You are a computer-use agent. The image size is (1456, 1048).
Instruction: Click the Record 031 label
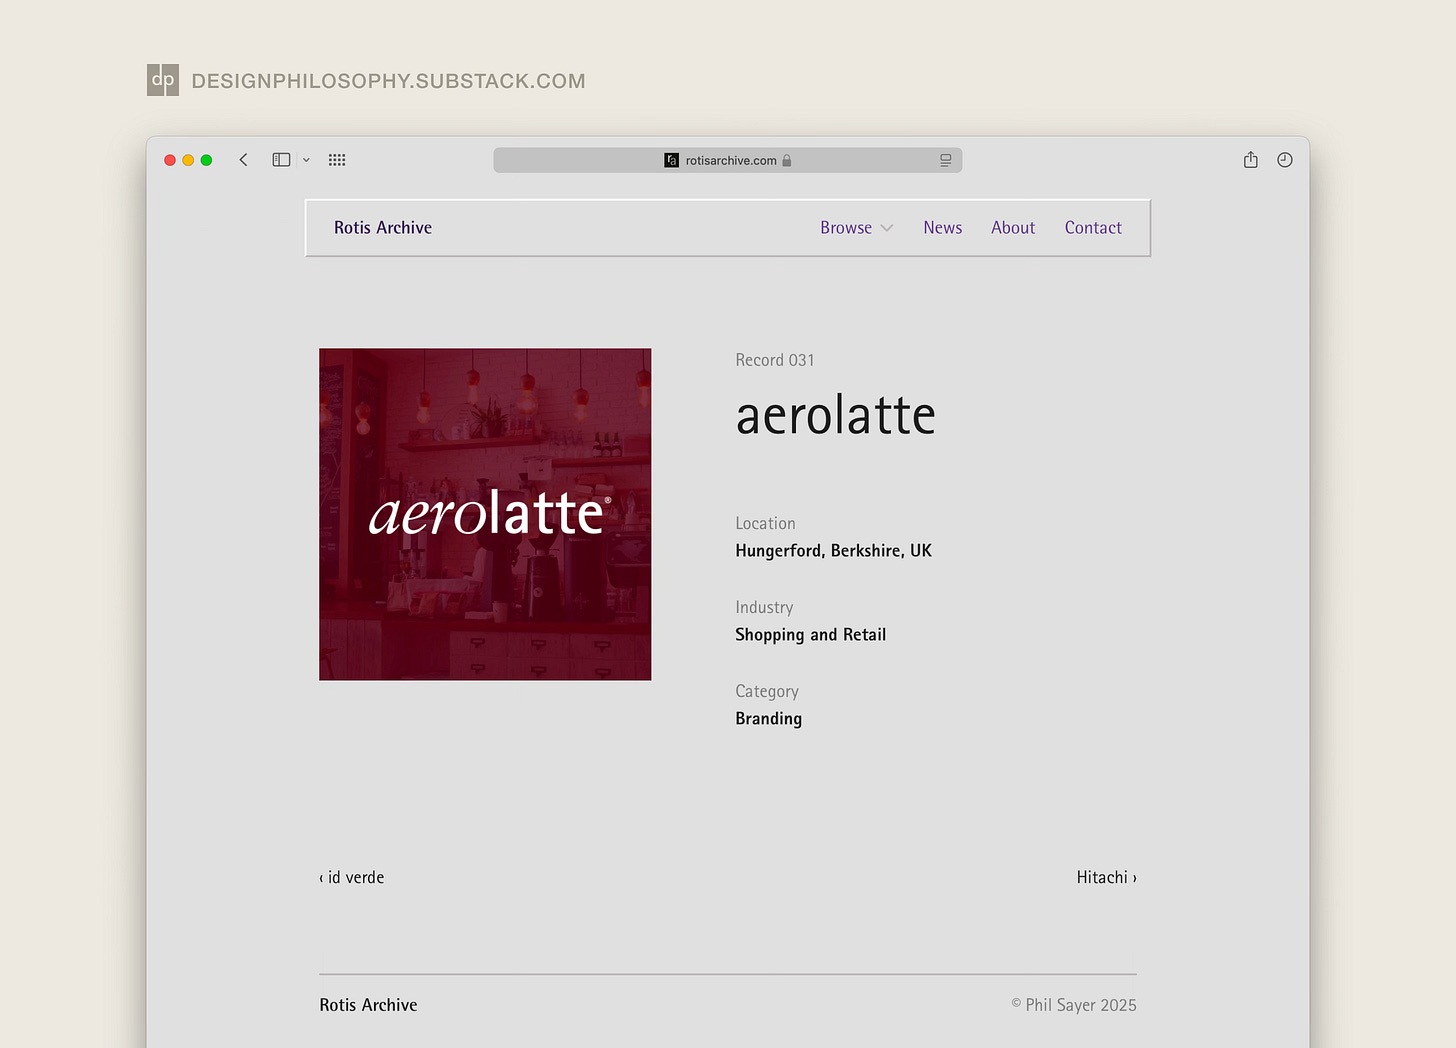[775, 360]
